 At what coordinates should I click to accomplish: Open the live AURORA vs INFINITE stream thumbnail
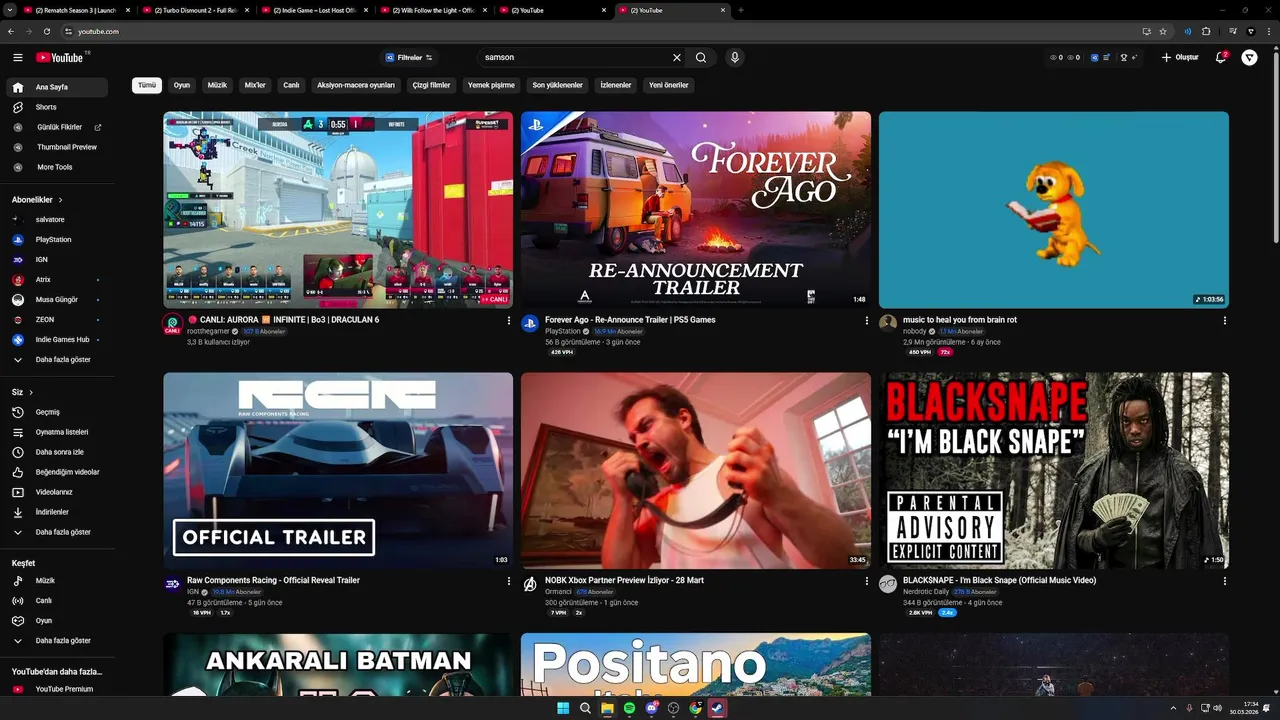click(338, 210)
